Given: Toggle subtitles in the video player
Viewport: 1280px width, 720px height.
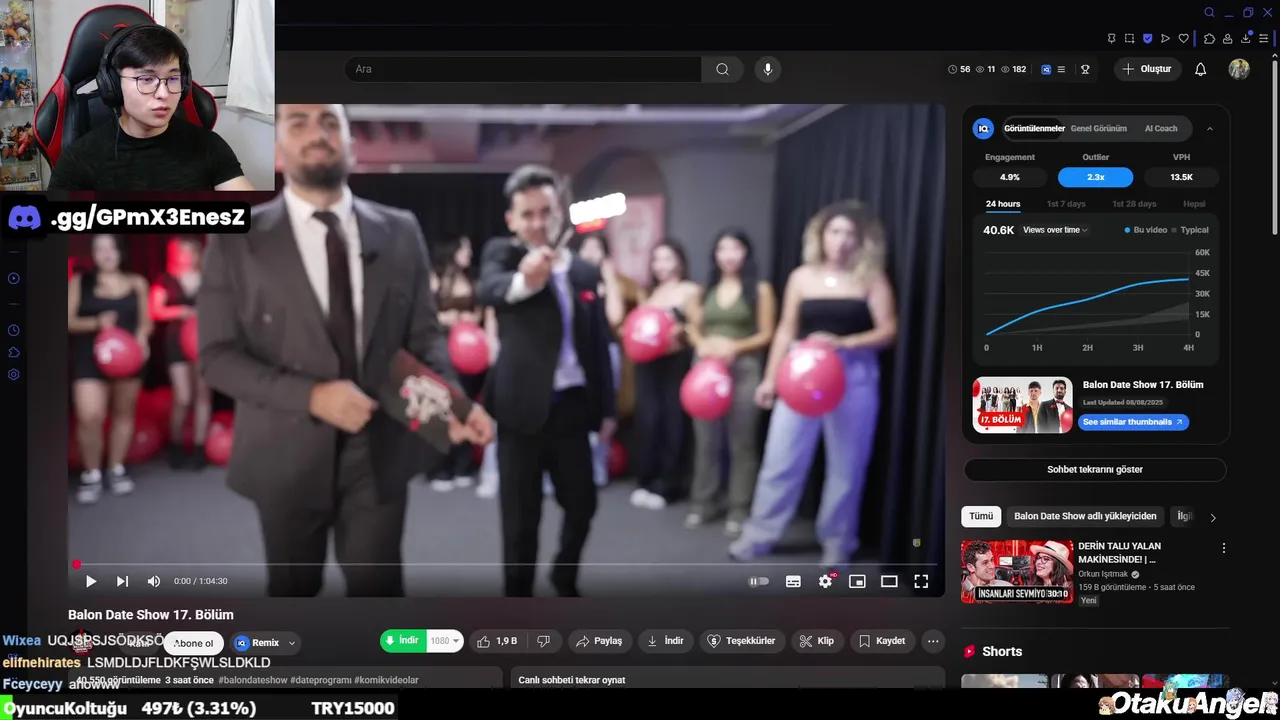Looking at the screenshot, I should (x=793, y=581).
